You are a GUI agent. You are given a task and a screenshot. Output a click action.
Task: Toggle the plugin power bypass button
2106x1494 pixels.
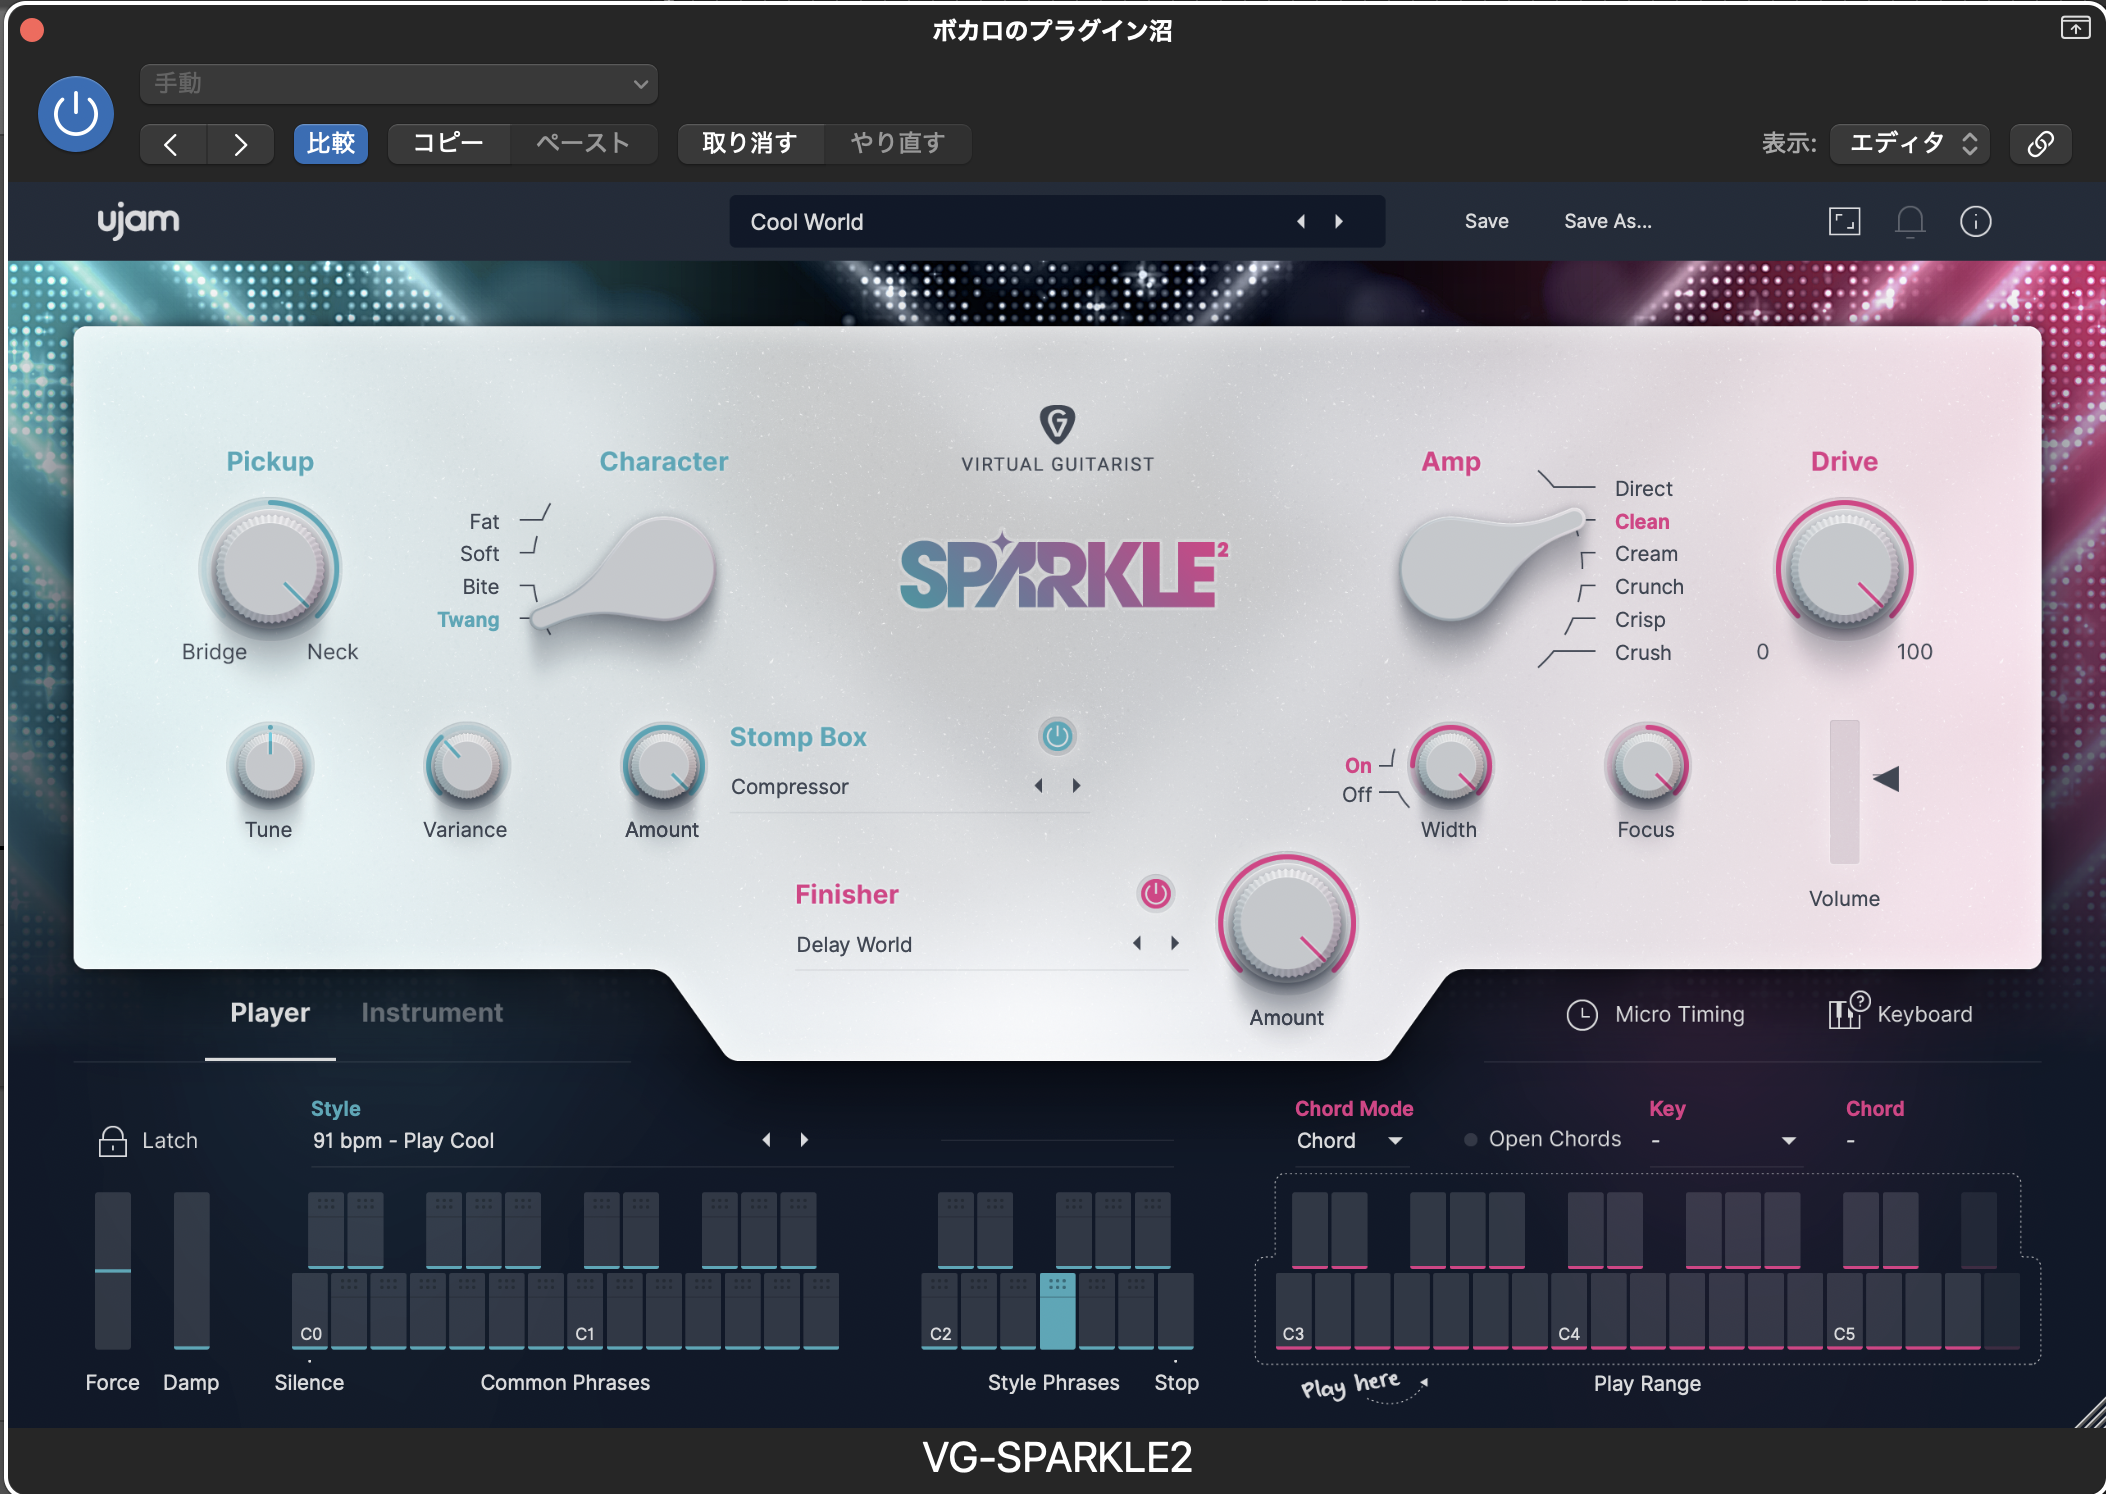75,114
